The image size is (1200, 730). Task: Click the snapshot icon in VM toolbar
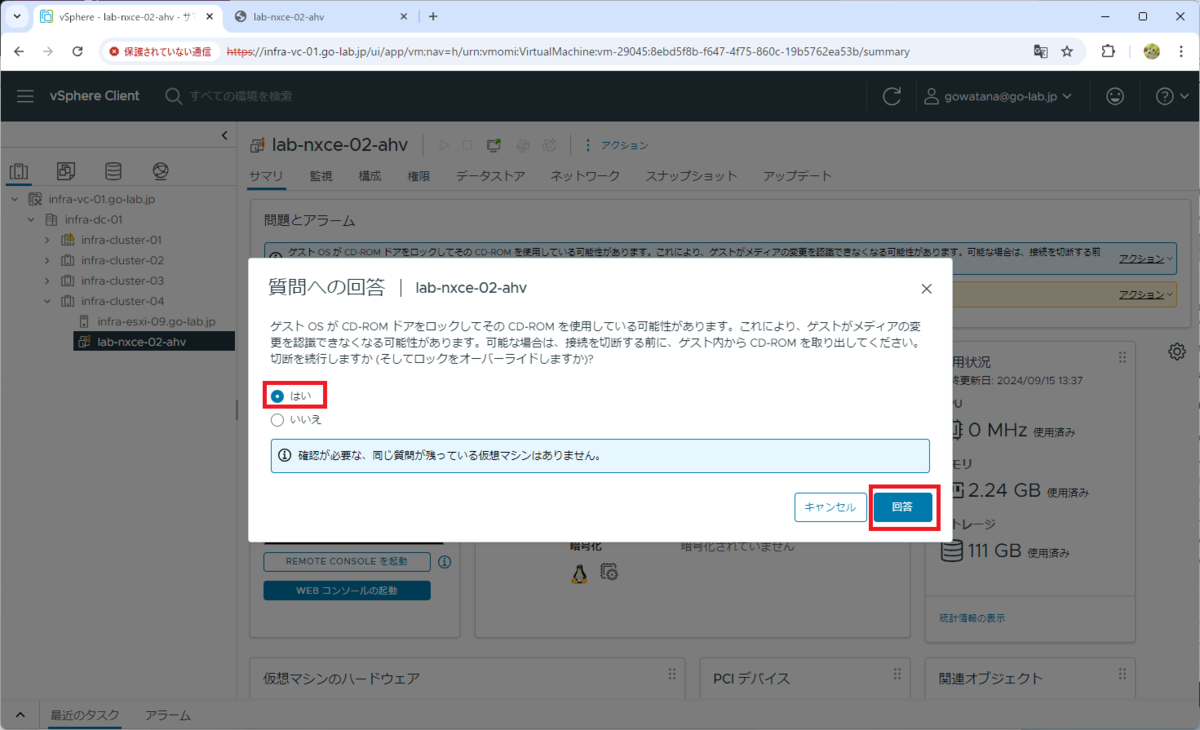click(549, 146)
